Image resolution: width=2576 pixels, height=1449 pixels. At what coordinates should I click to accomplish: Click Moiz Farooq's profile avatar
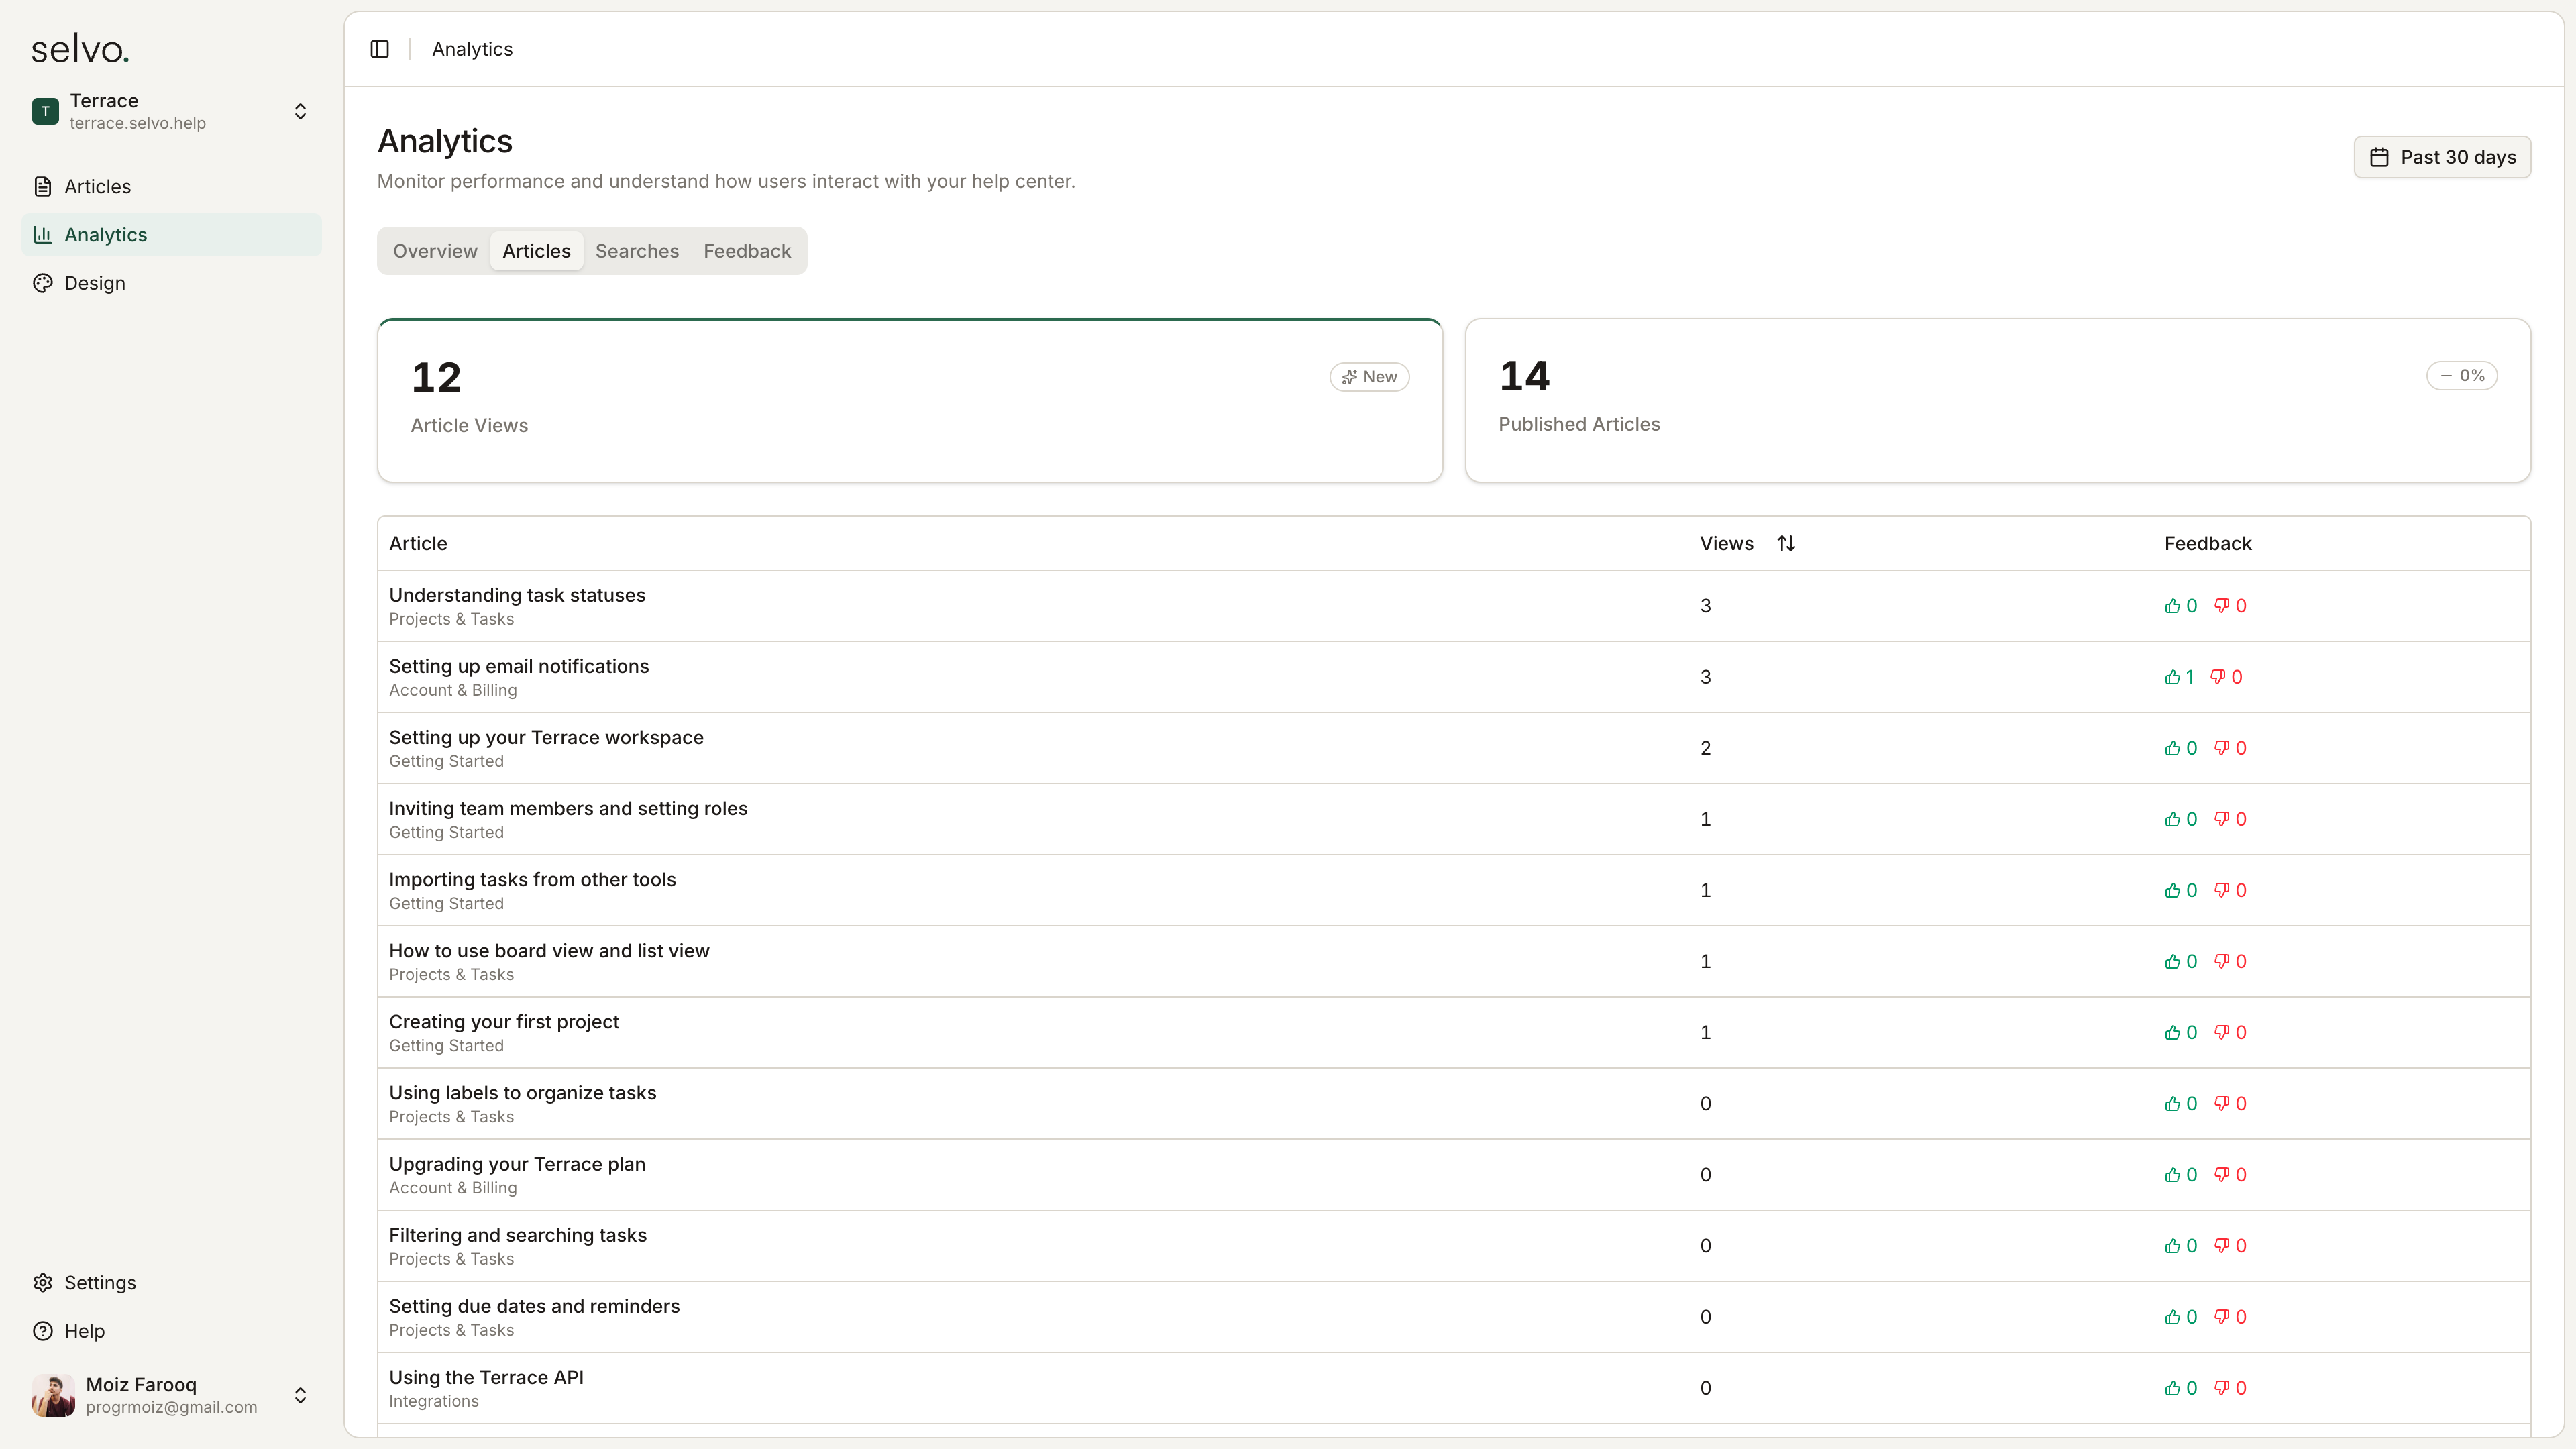coord(53,1395)
